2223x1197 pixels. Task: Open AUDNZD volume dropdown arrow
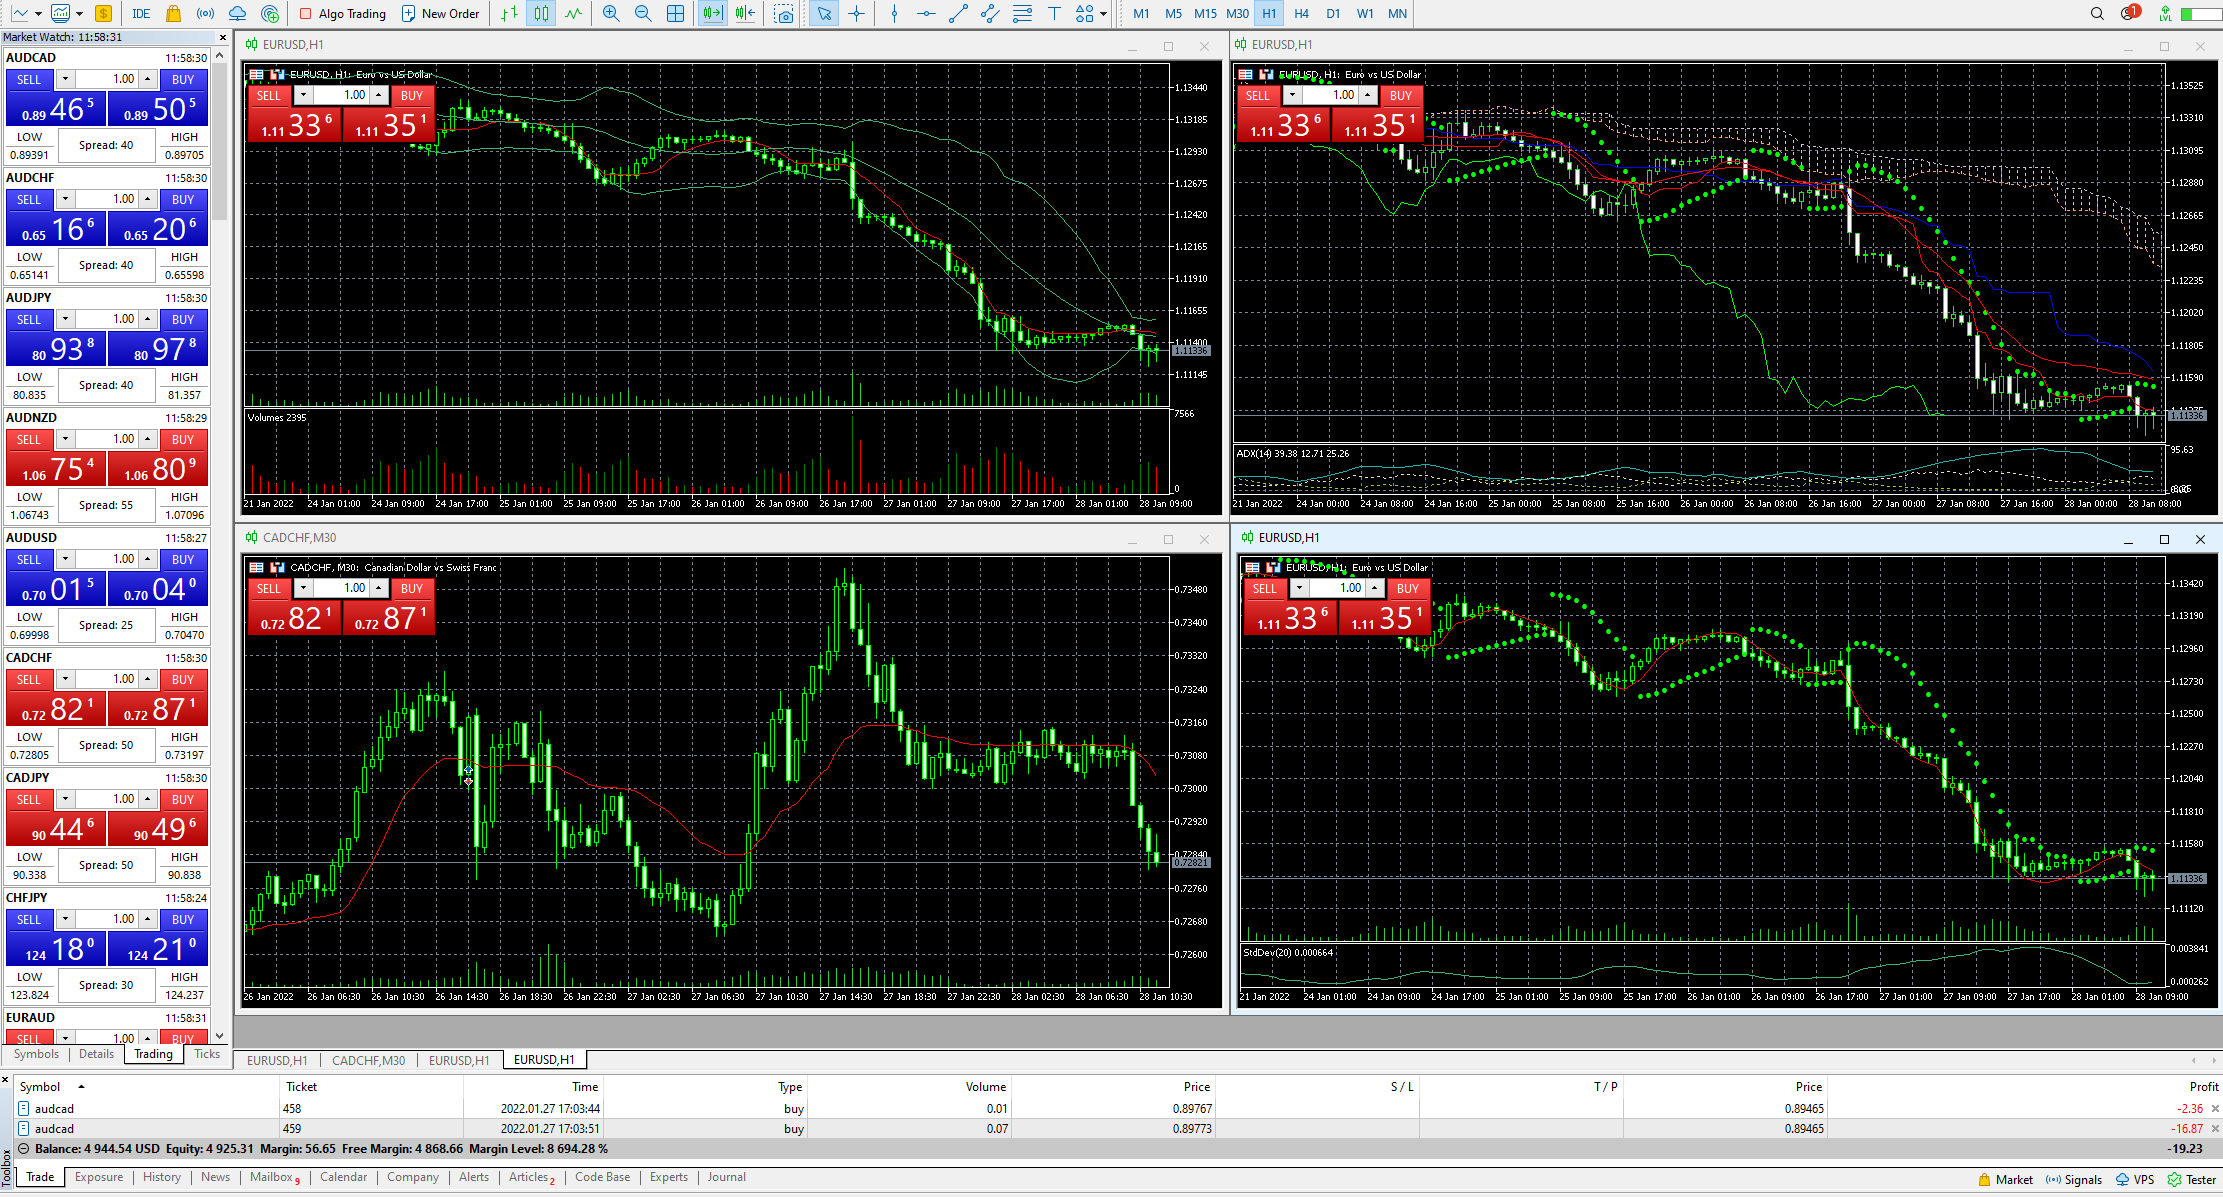[65, 439]
